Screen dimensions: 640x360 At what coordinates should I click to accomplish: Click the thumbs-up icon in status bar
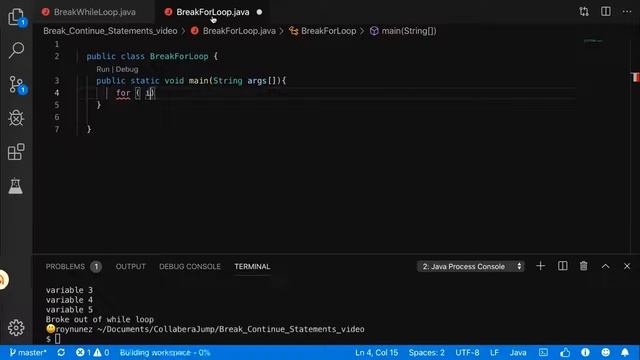565,352
